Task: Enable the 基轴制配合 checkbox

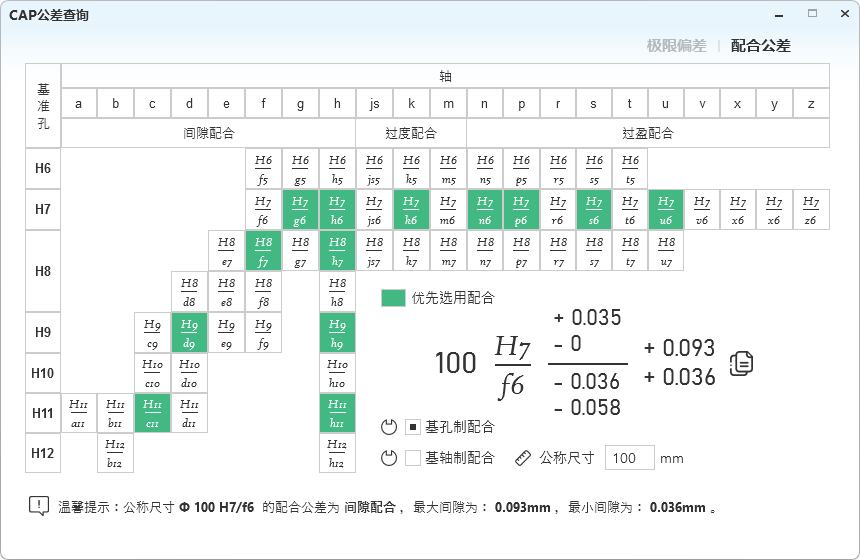Action: pyautogui.click(x=413, y=458)
